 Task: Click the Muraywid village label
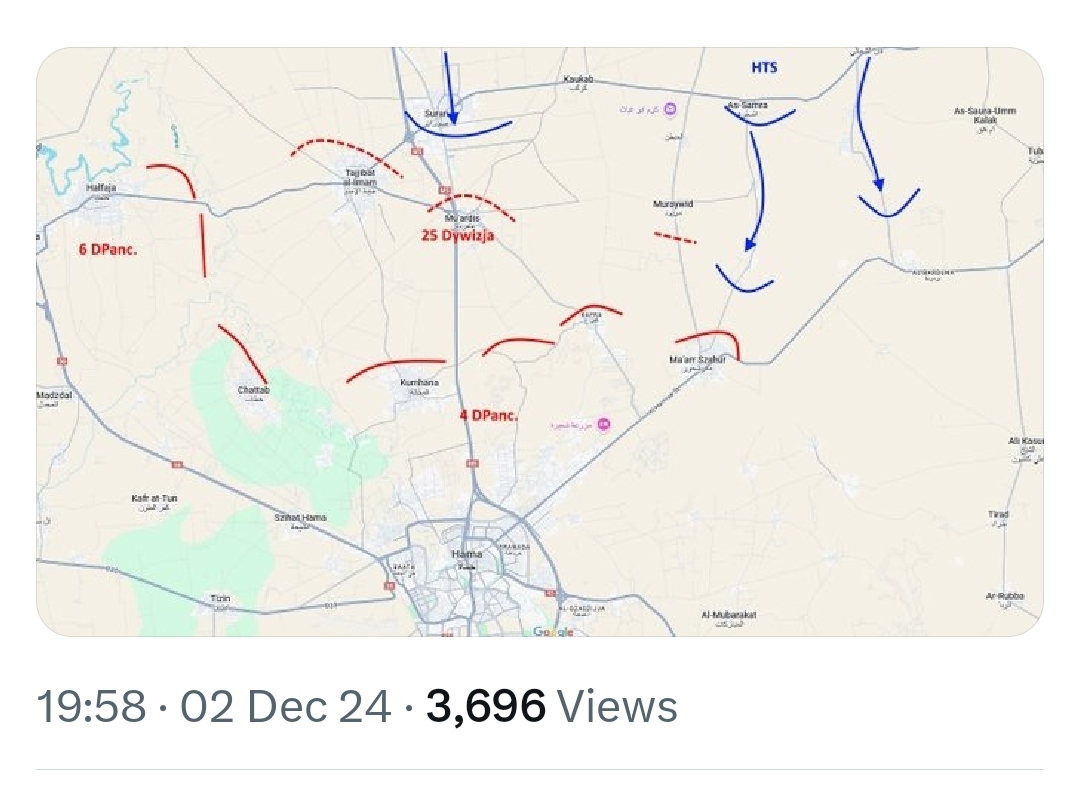pos(673,204)
